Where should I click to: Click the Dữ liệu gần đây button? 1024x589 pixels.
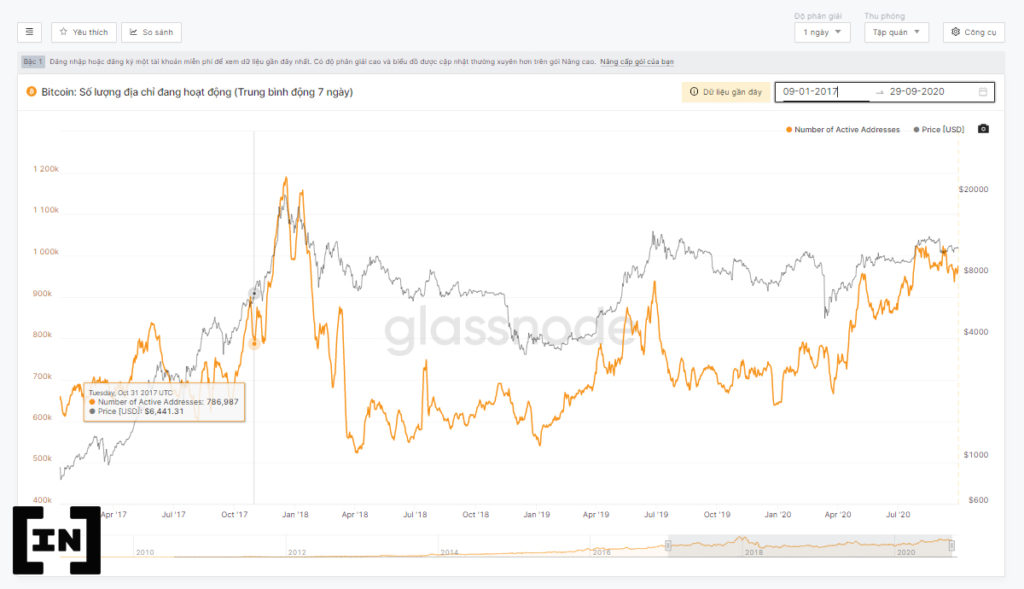(x=726, y=92)
